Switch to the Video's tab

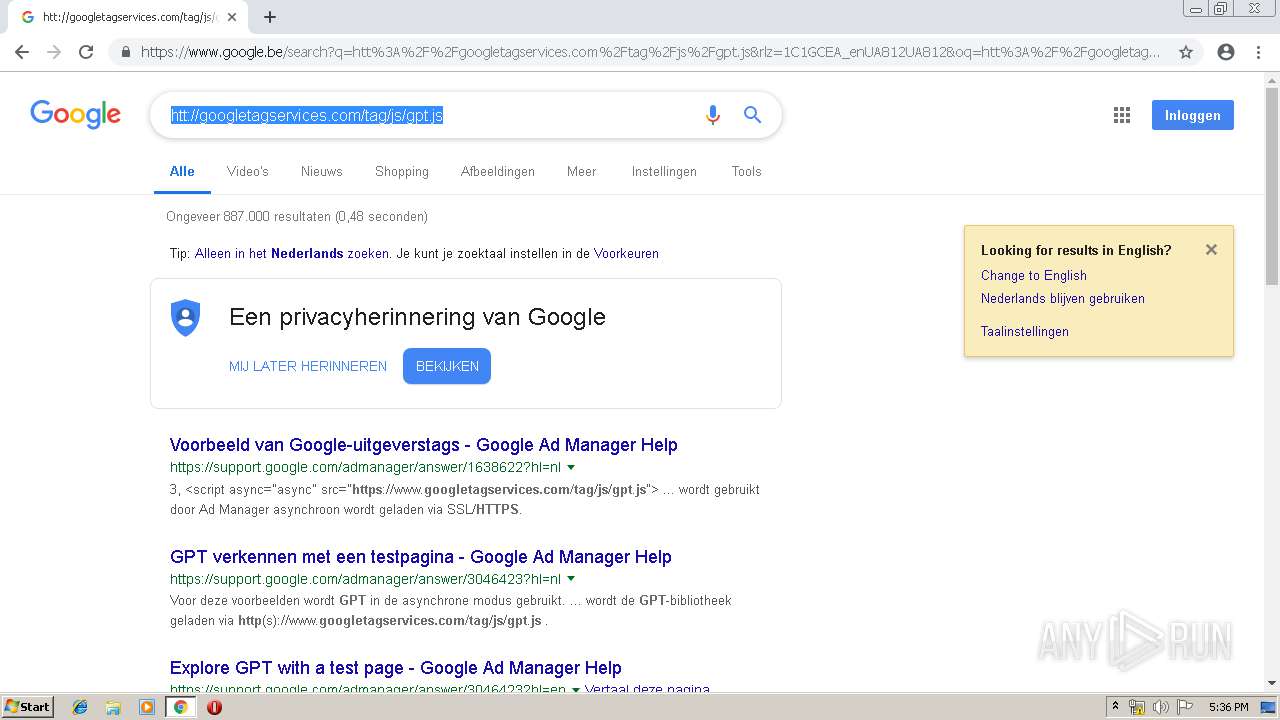coord(248,171)
